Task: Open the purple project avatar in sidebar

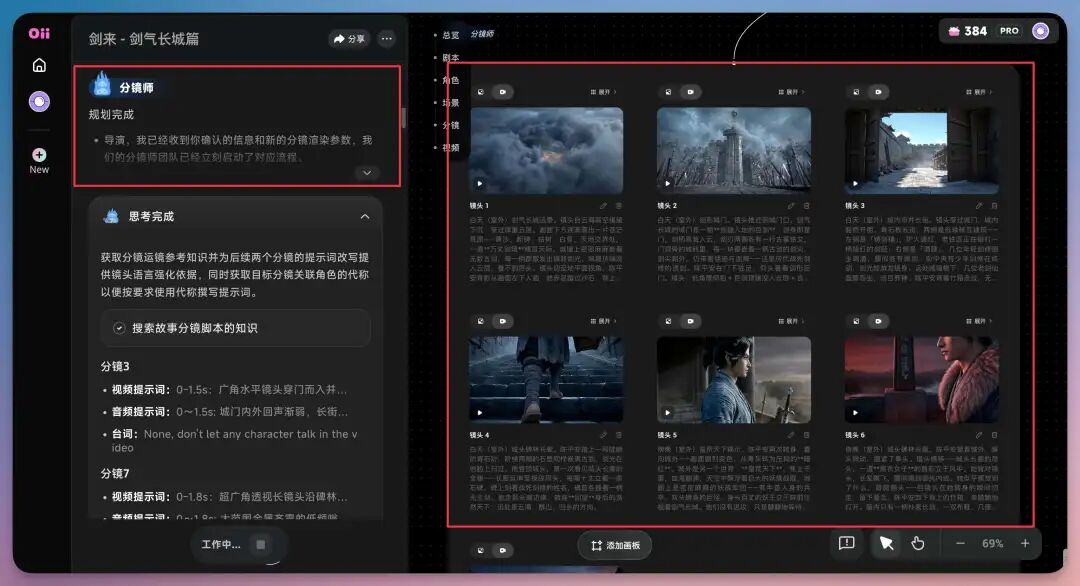Action: (39, 102)
